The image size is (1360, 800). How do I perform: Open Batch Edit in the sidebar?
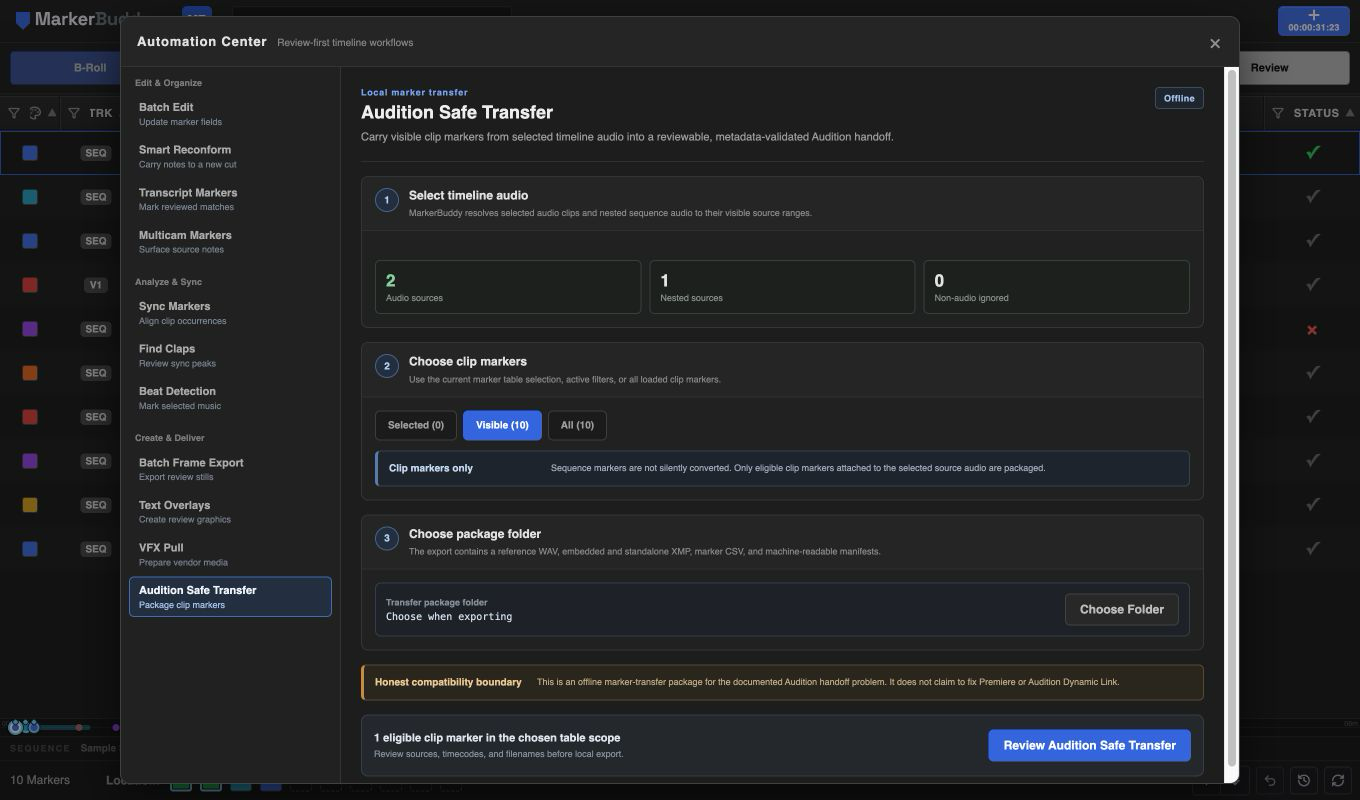(230, 114)
